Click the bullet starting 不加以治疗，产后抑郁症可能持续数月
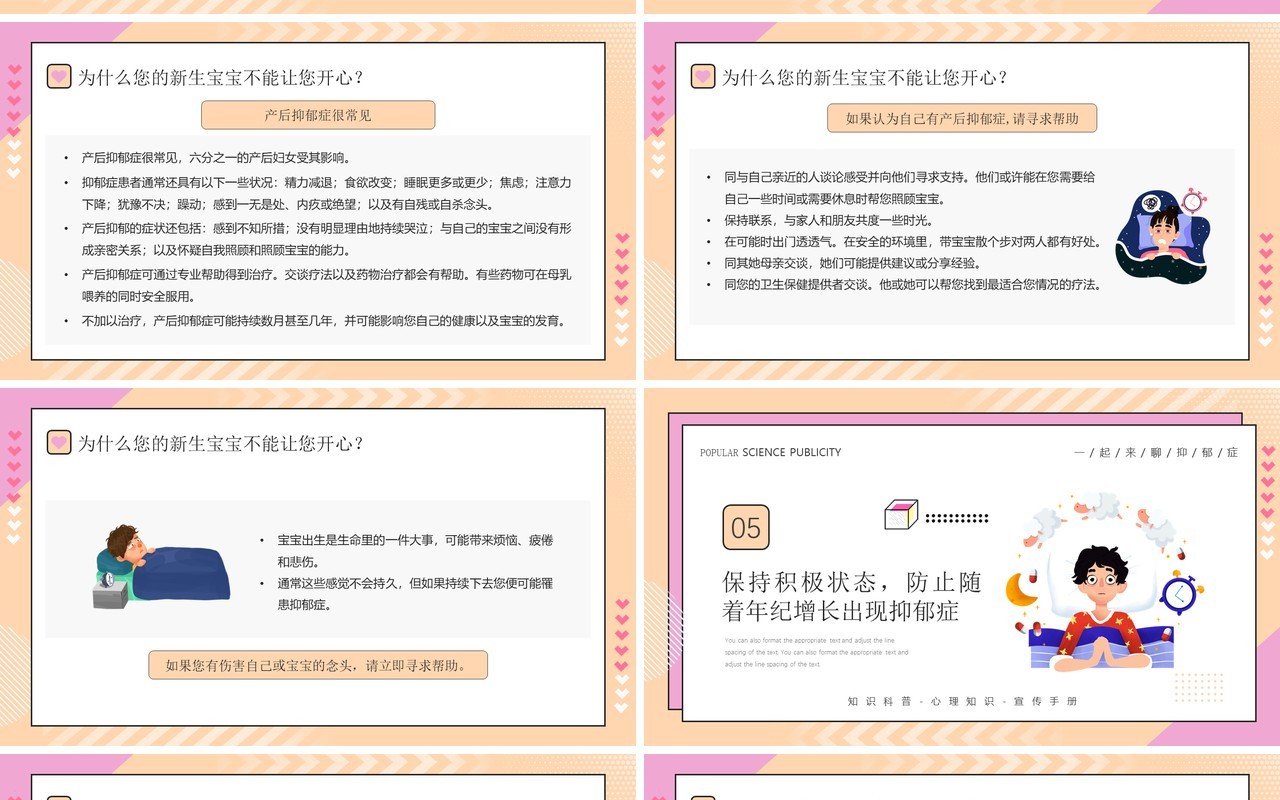1280x800 pixels. pyautogui.click(x=325, y=321)
